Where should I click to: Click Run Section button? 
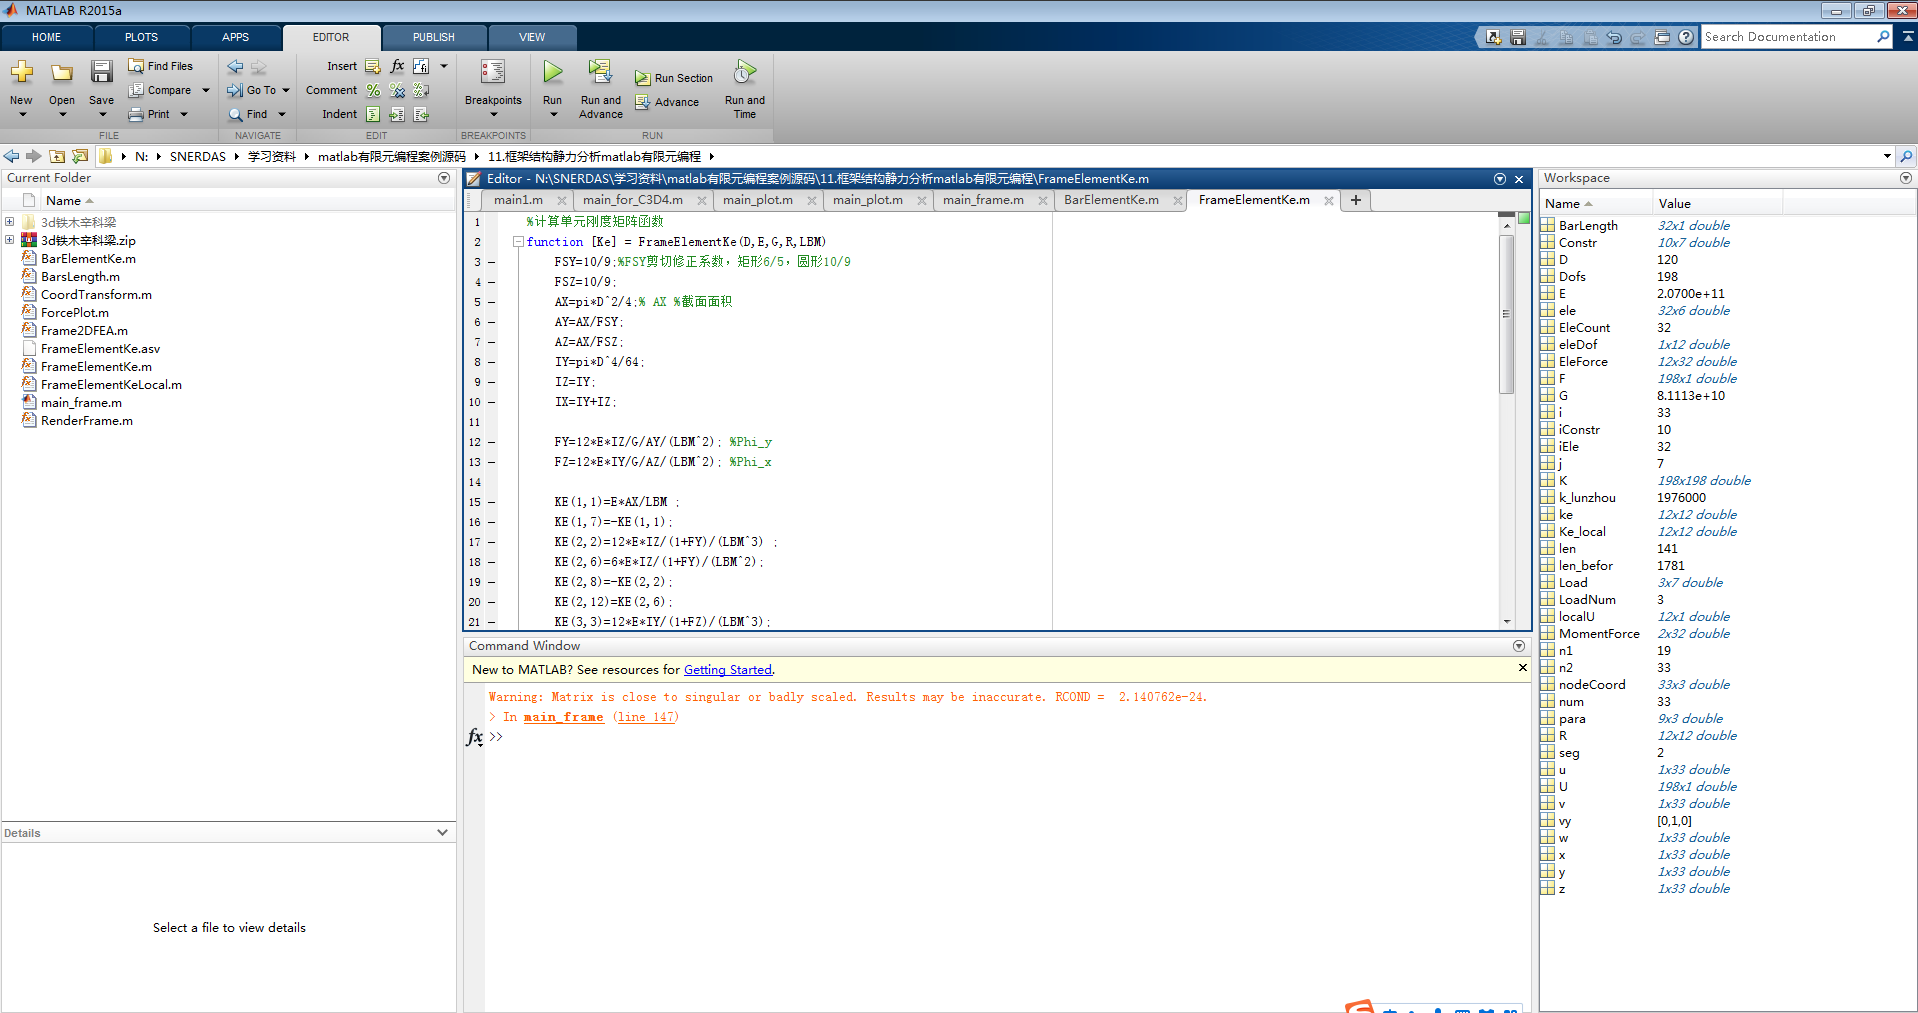(674, 78)
